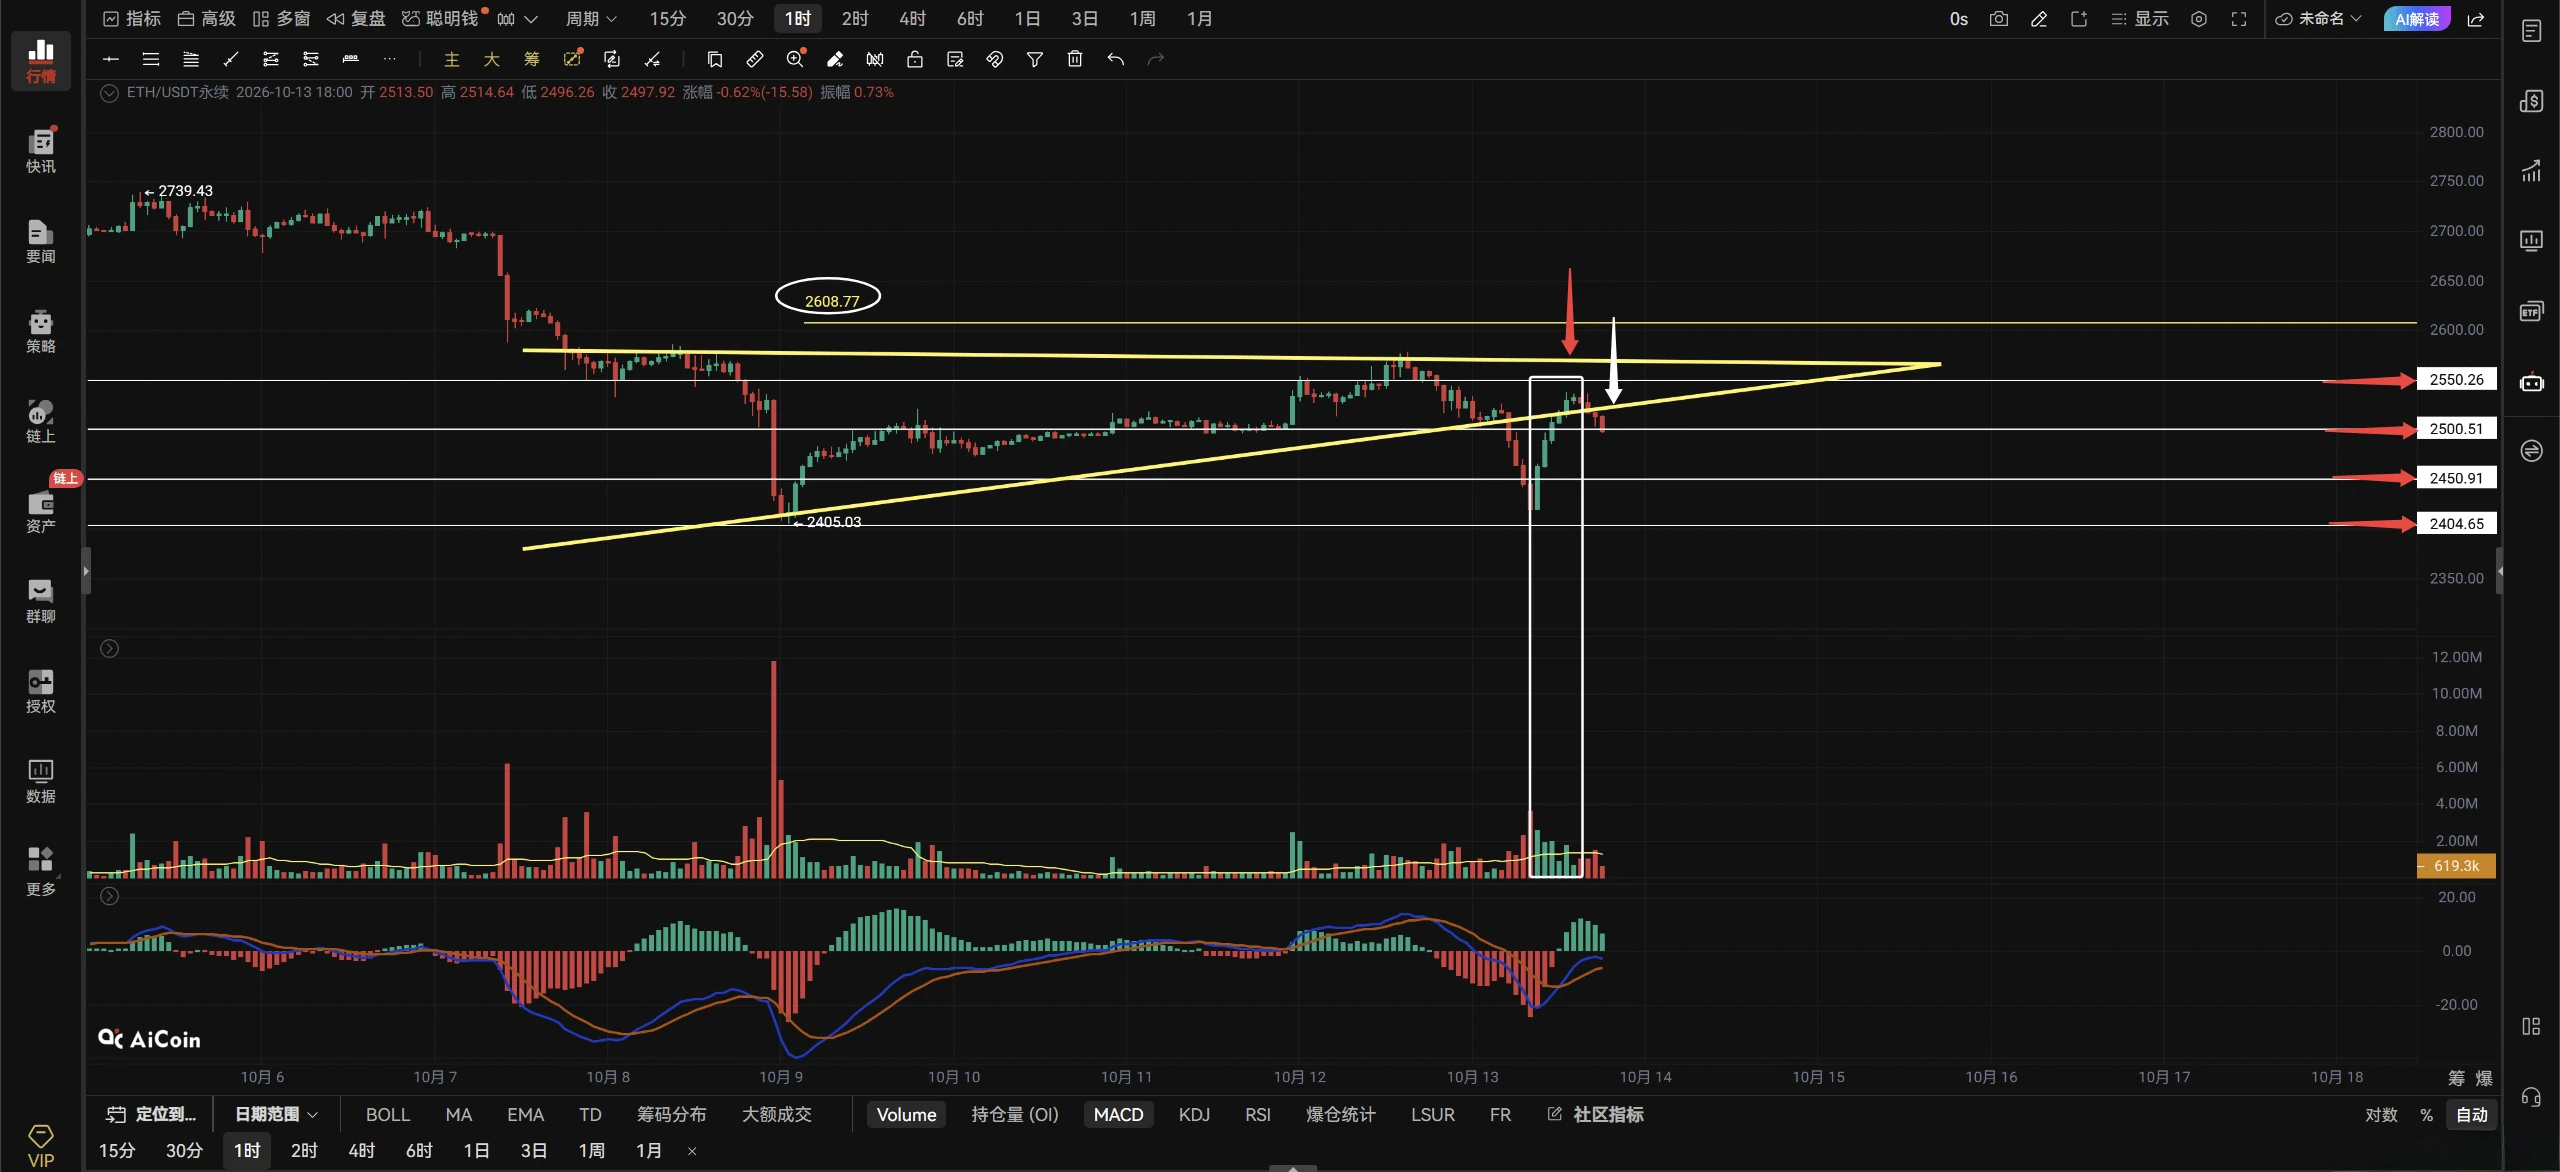
Task: Open the 群聊 group chat sidebar icon
Action: coord(41,601)
